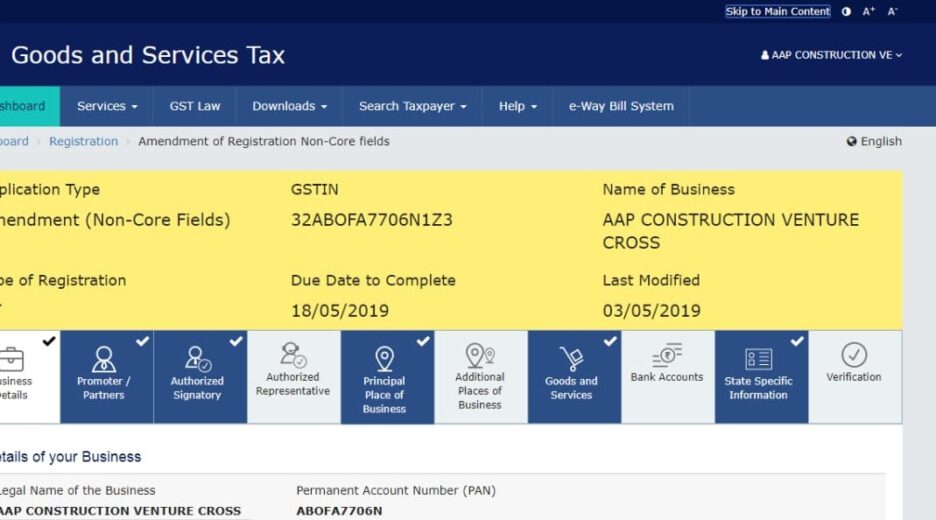Screen dimensions: 936x520
Task: Decrease font size with A- button
Action: coord(893,12)
